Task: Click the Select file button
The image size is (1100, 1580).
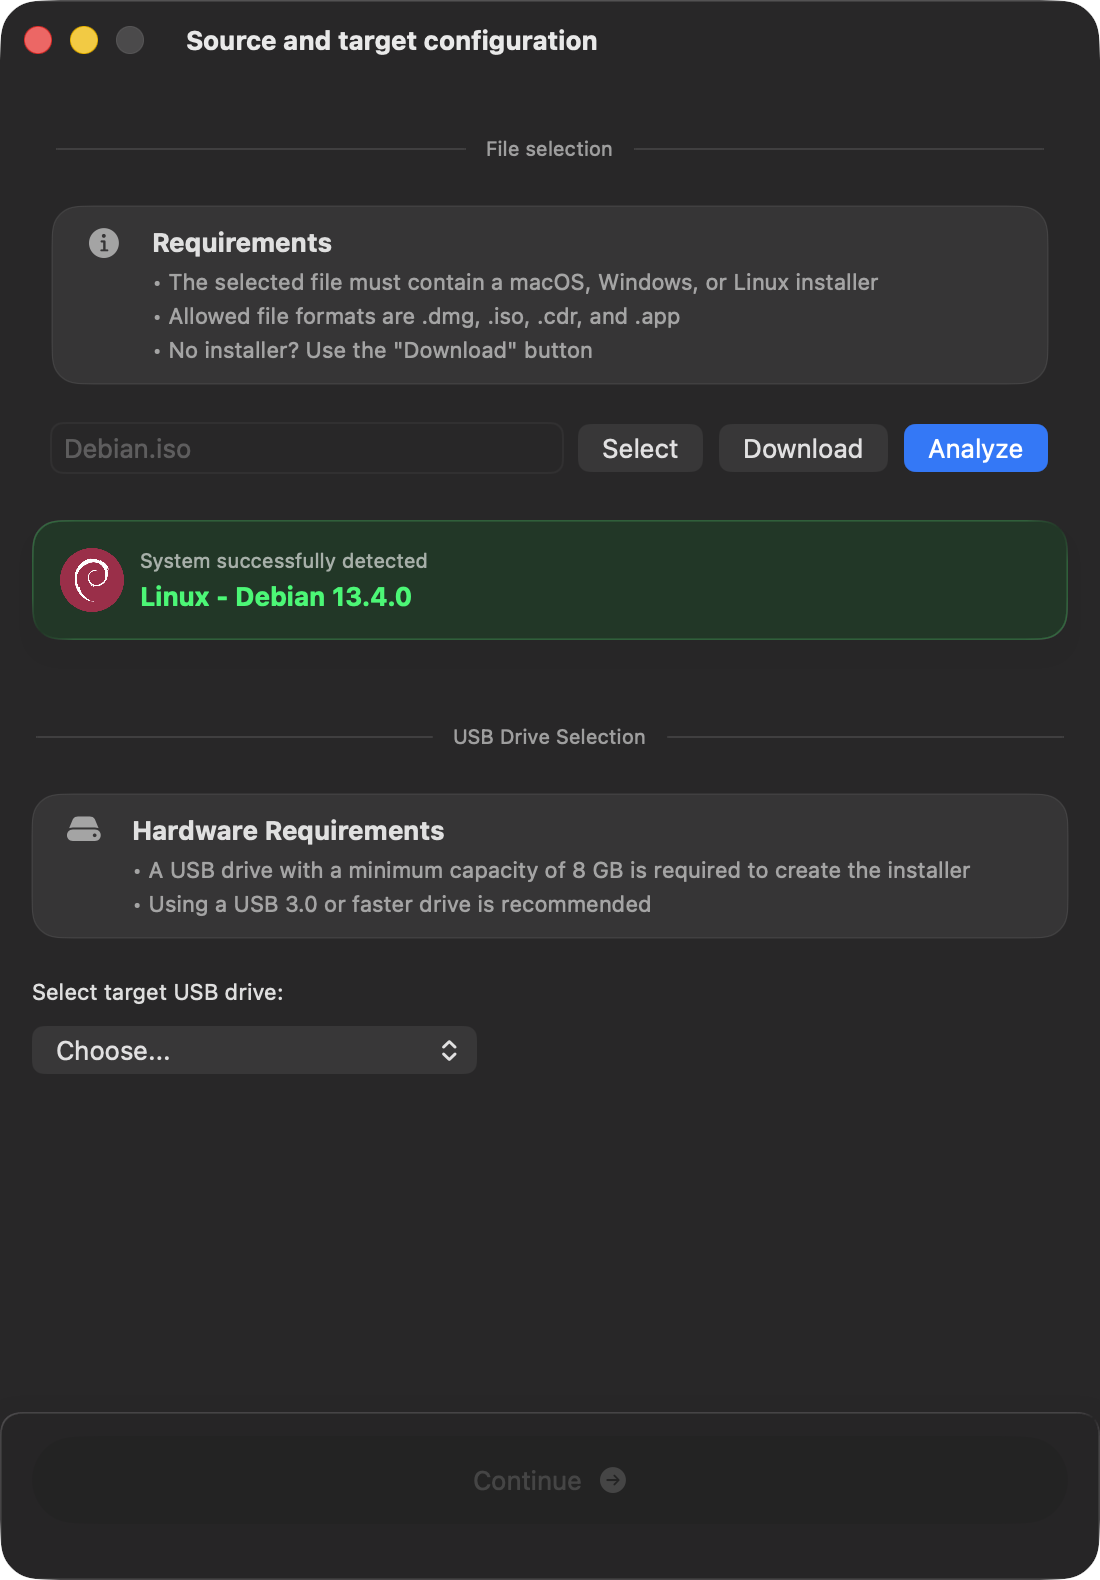Action: click(x=640, y=448)
